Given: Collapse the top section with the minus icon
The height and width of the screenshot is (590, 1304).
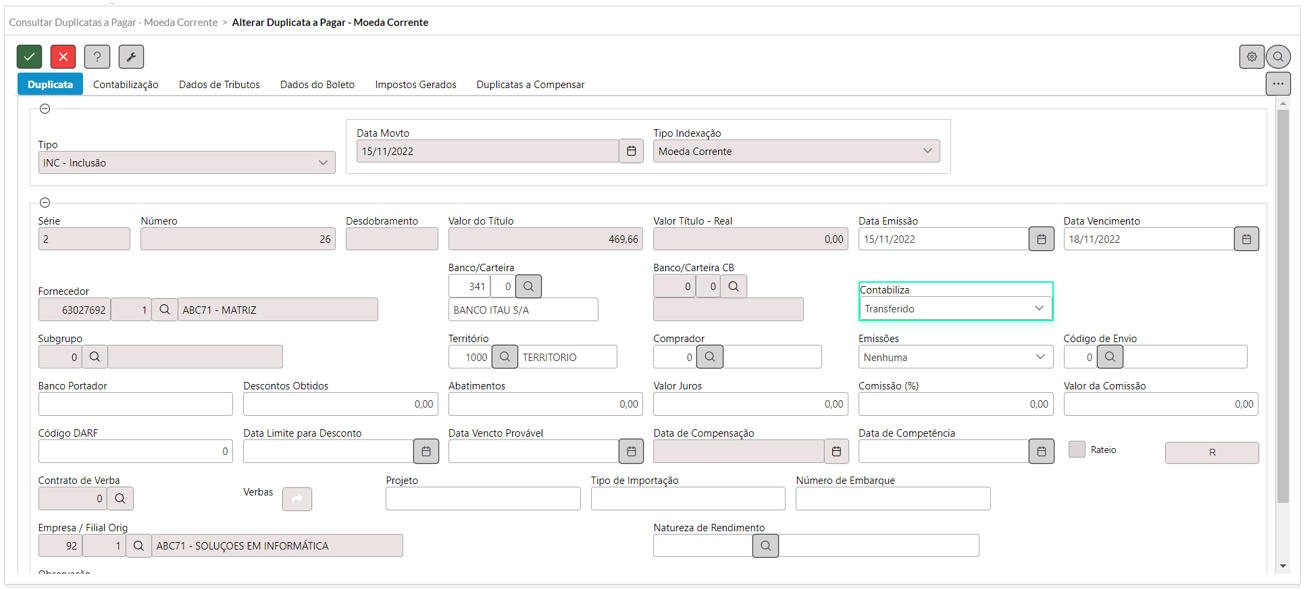Looking at the screenshot, I should tap(45, 109).
